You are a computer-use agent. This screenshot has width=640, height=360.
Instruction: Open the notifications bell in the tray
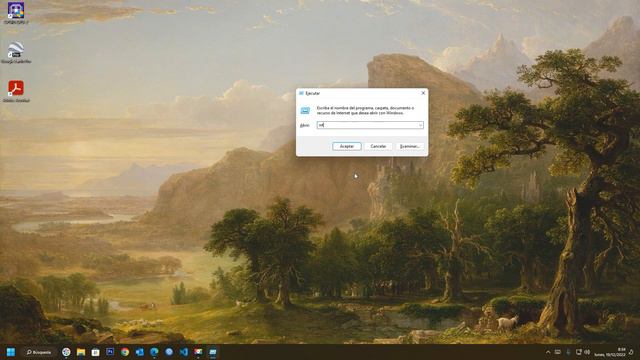click(x=631, y=352)
